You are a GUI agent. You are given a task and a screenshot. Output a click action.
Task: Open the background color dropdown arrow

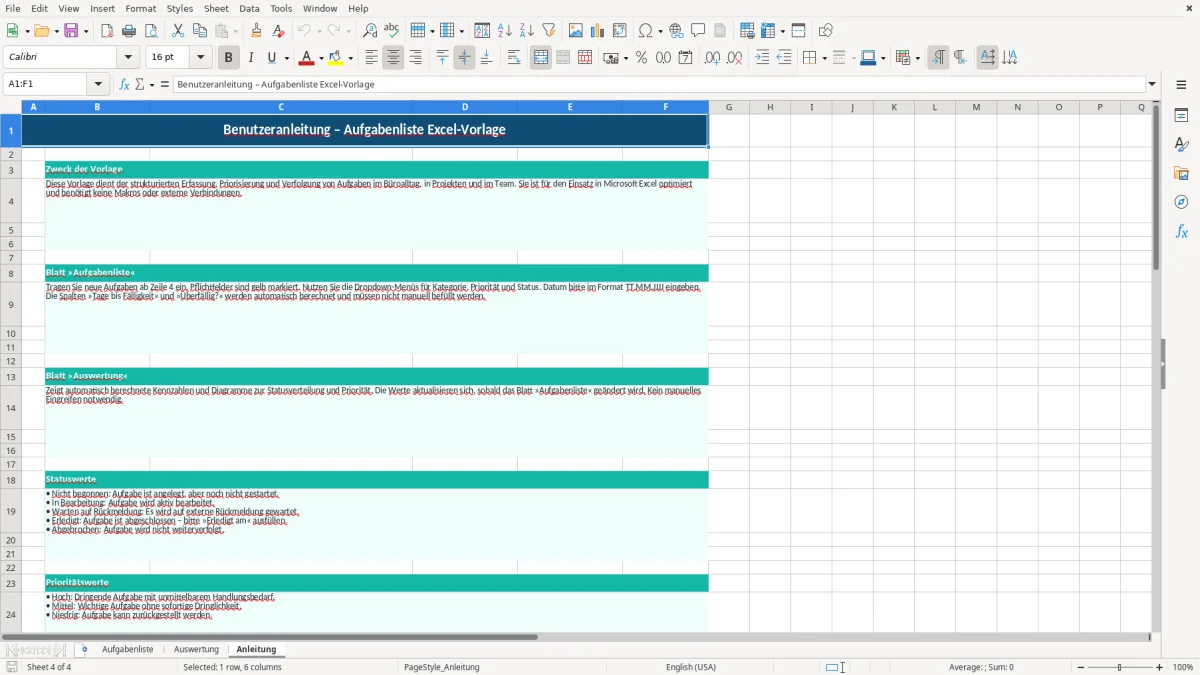[x=350, y=58]
